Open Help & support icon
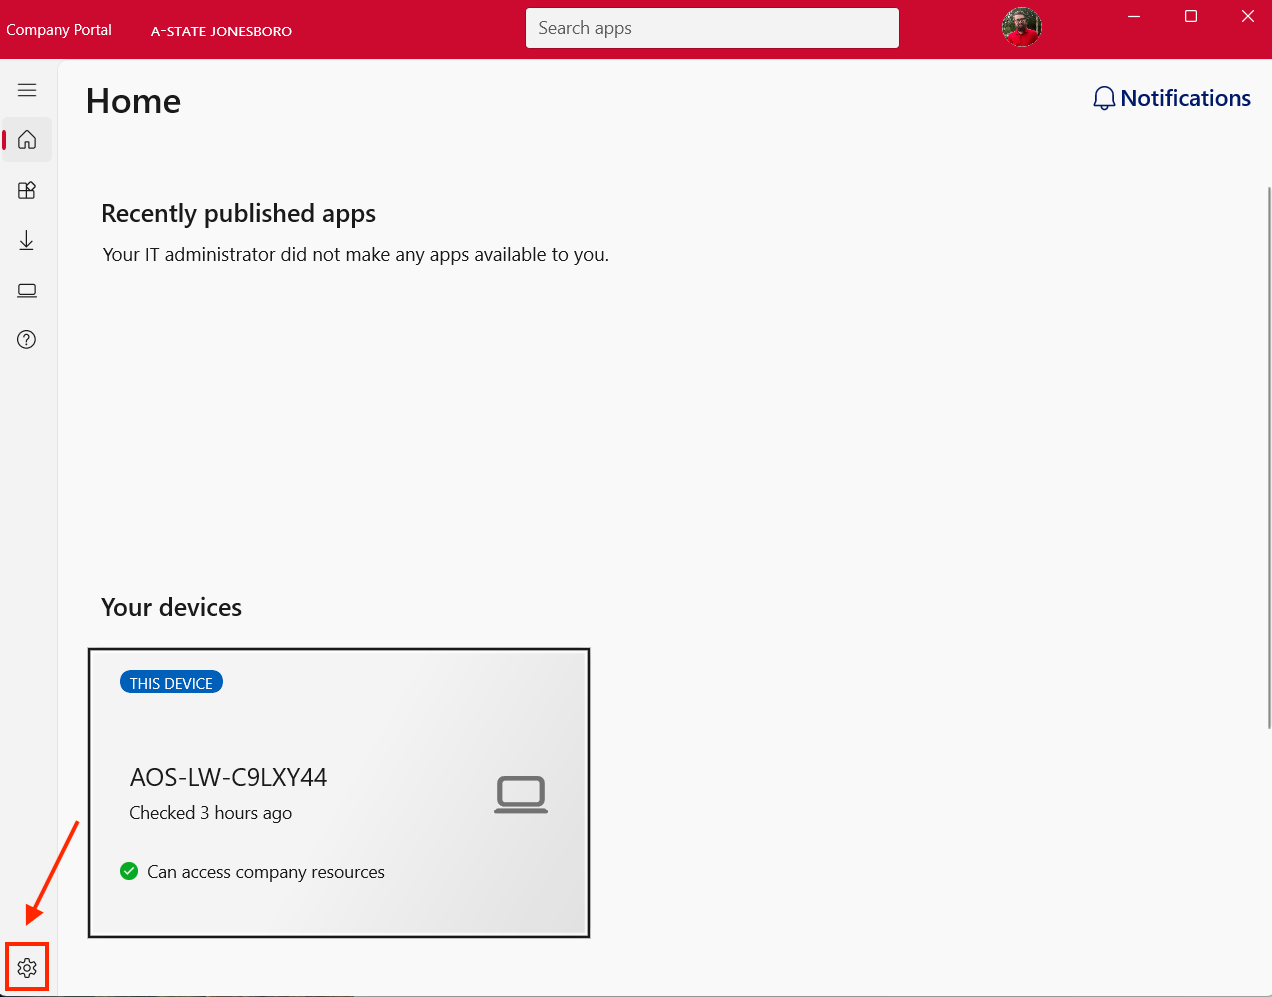 pos(27,340)
